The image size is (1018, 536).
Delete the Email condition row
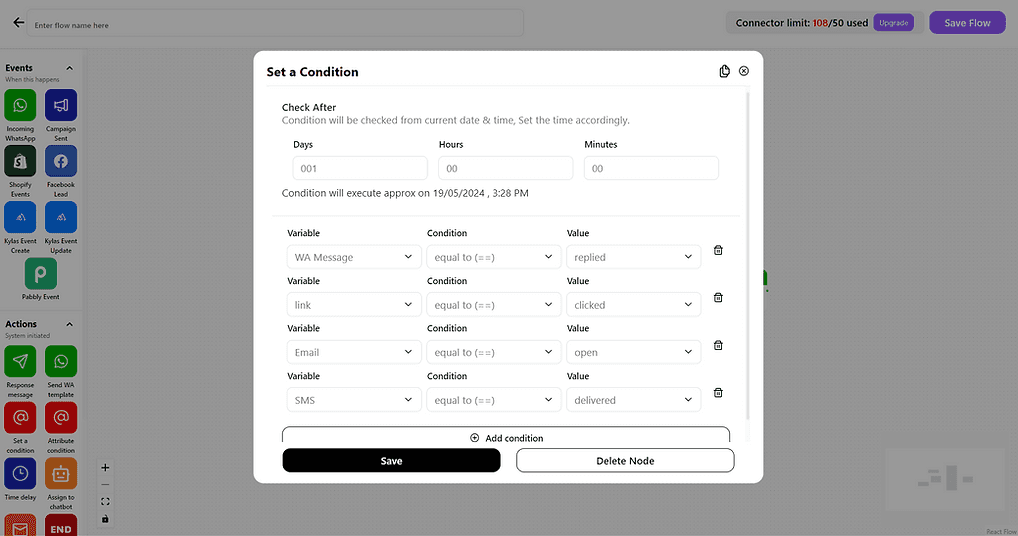[x=718, y=345]
